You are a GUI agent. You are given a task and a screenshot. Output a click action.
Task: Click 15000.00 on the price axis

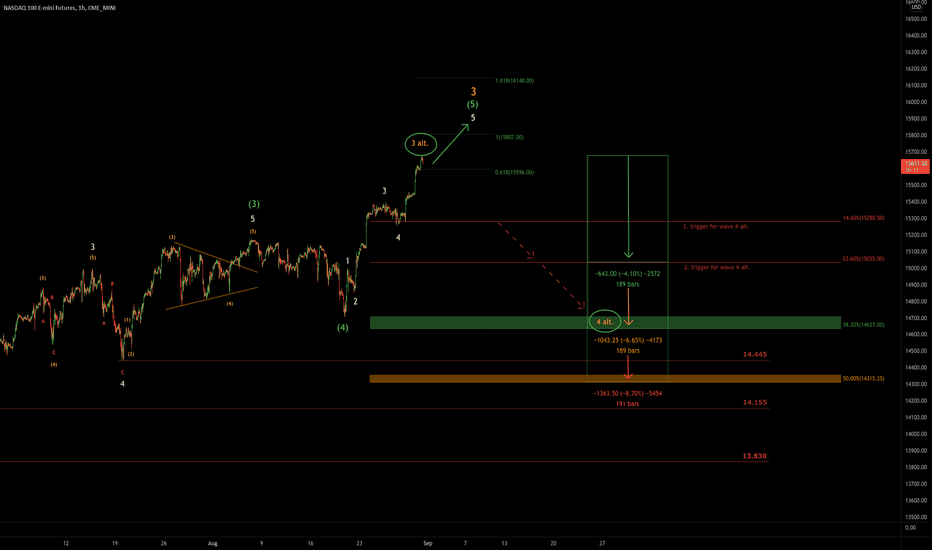[x=916, y=268]
